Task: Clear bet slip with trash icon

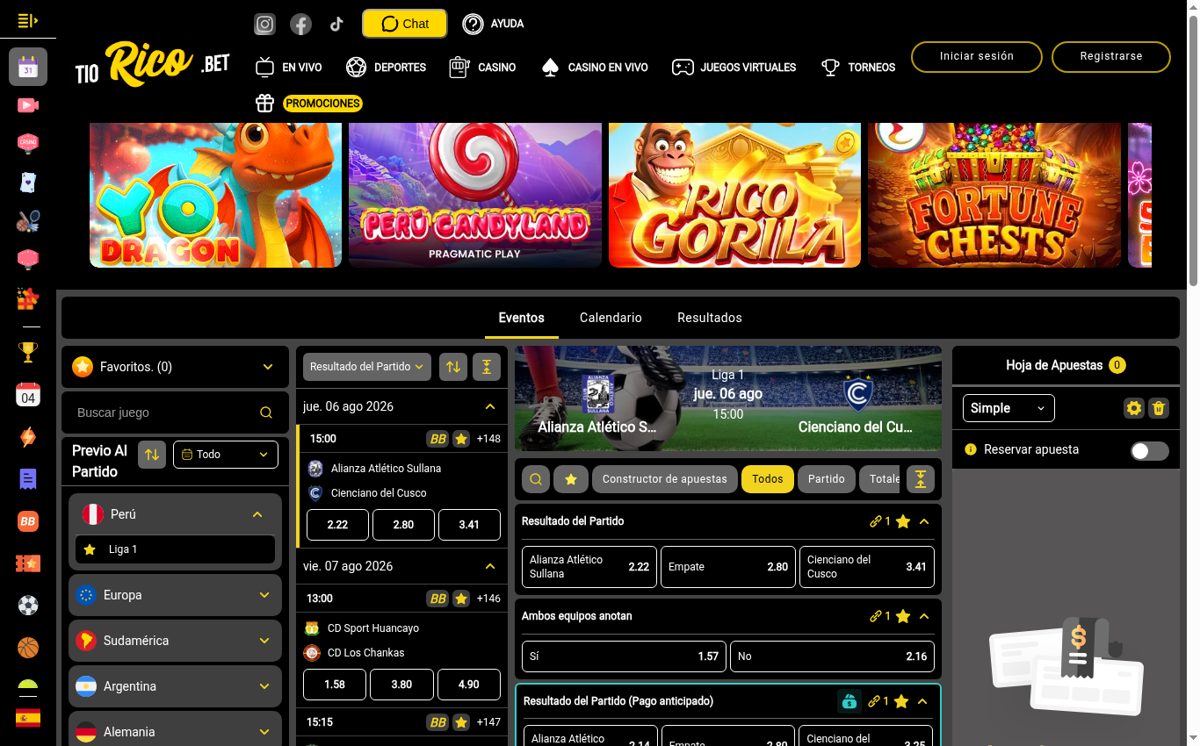Action: (1158, 408)
